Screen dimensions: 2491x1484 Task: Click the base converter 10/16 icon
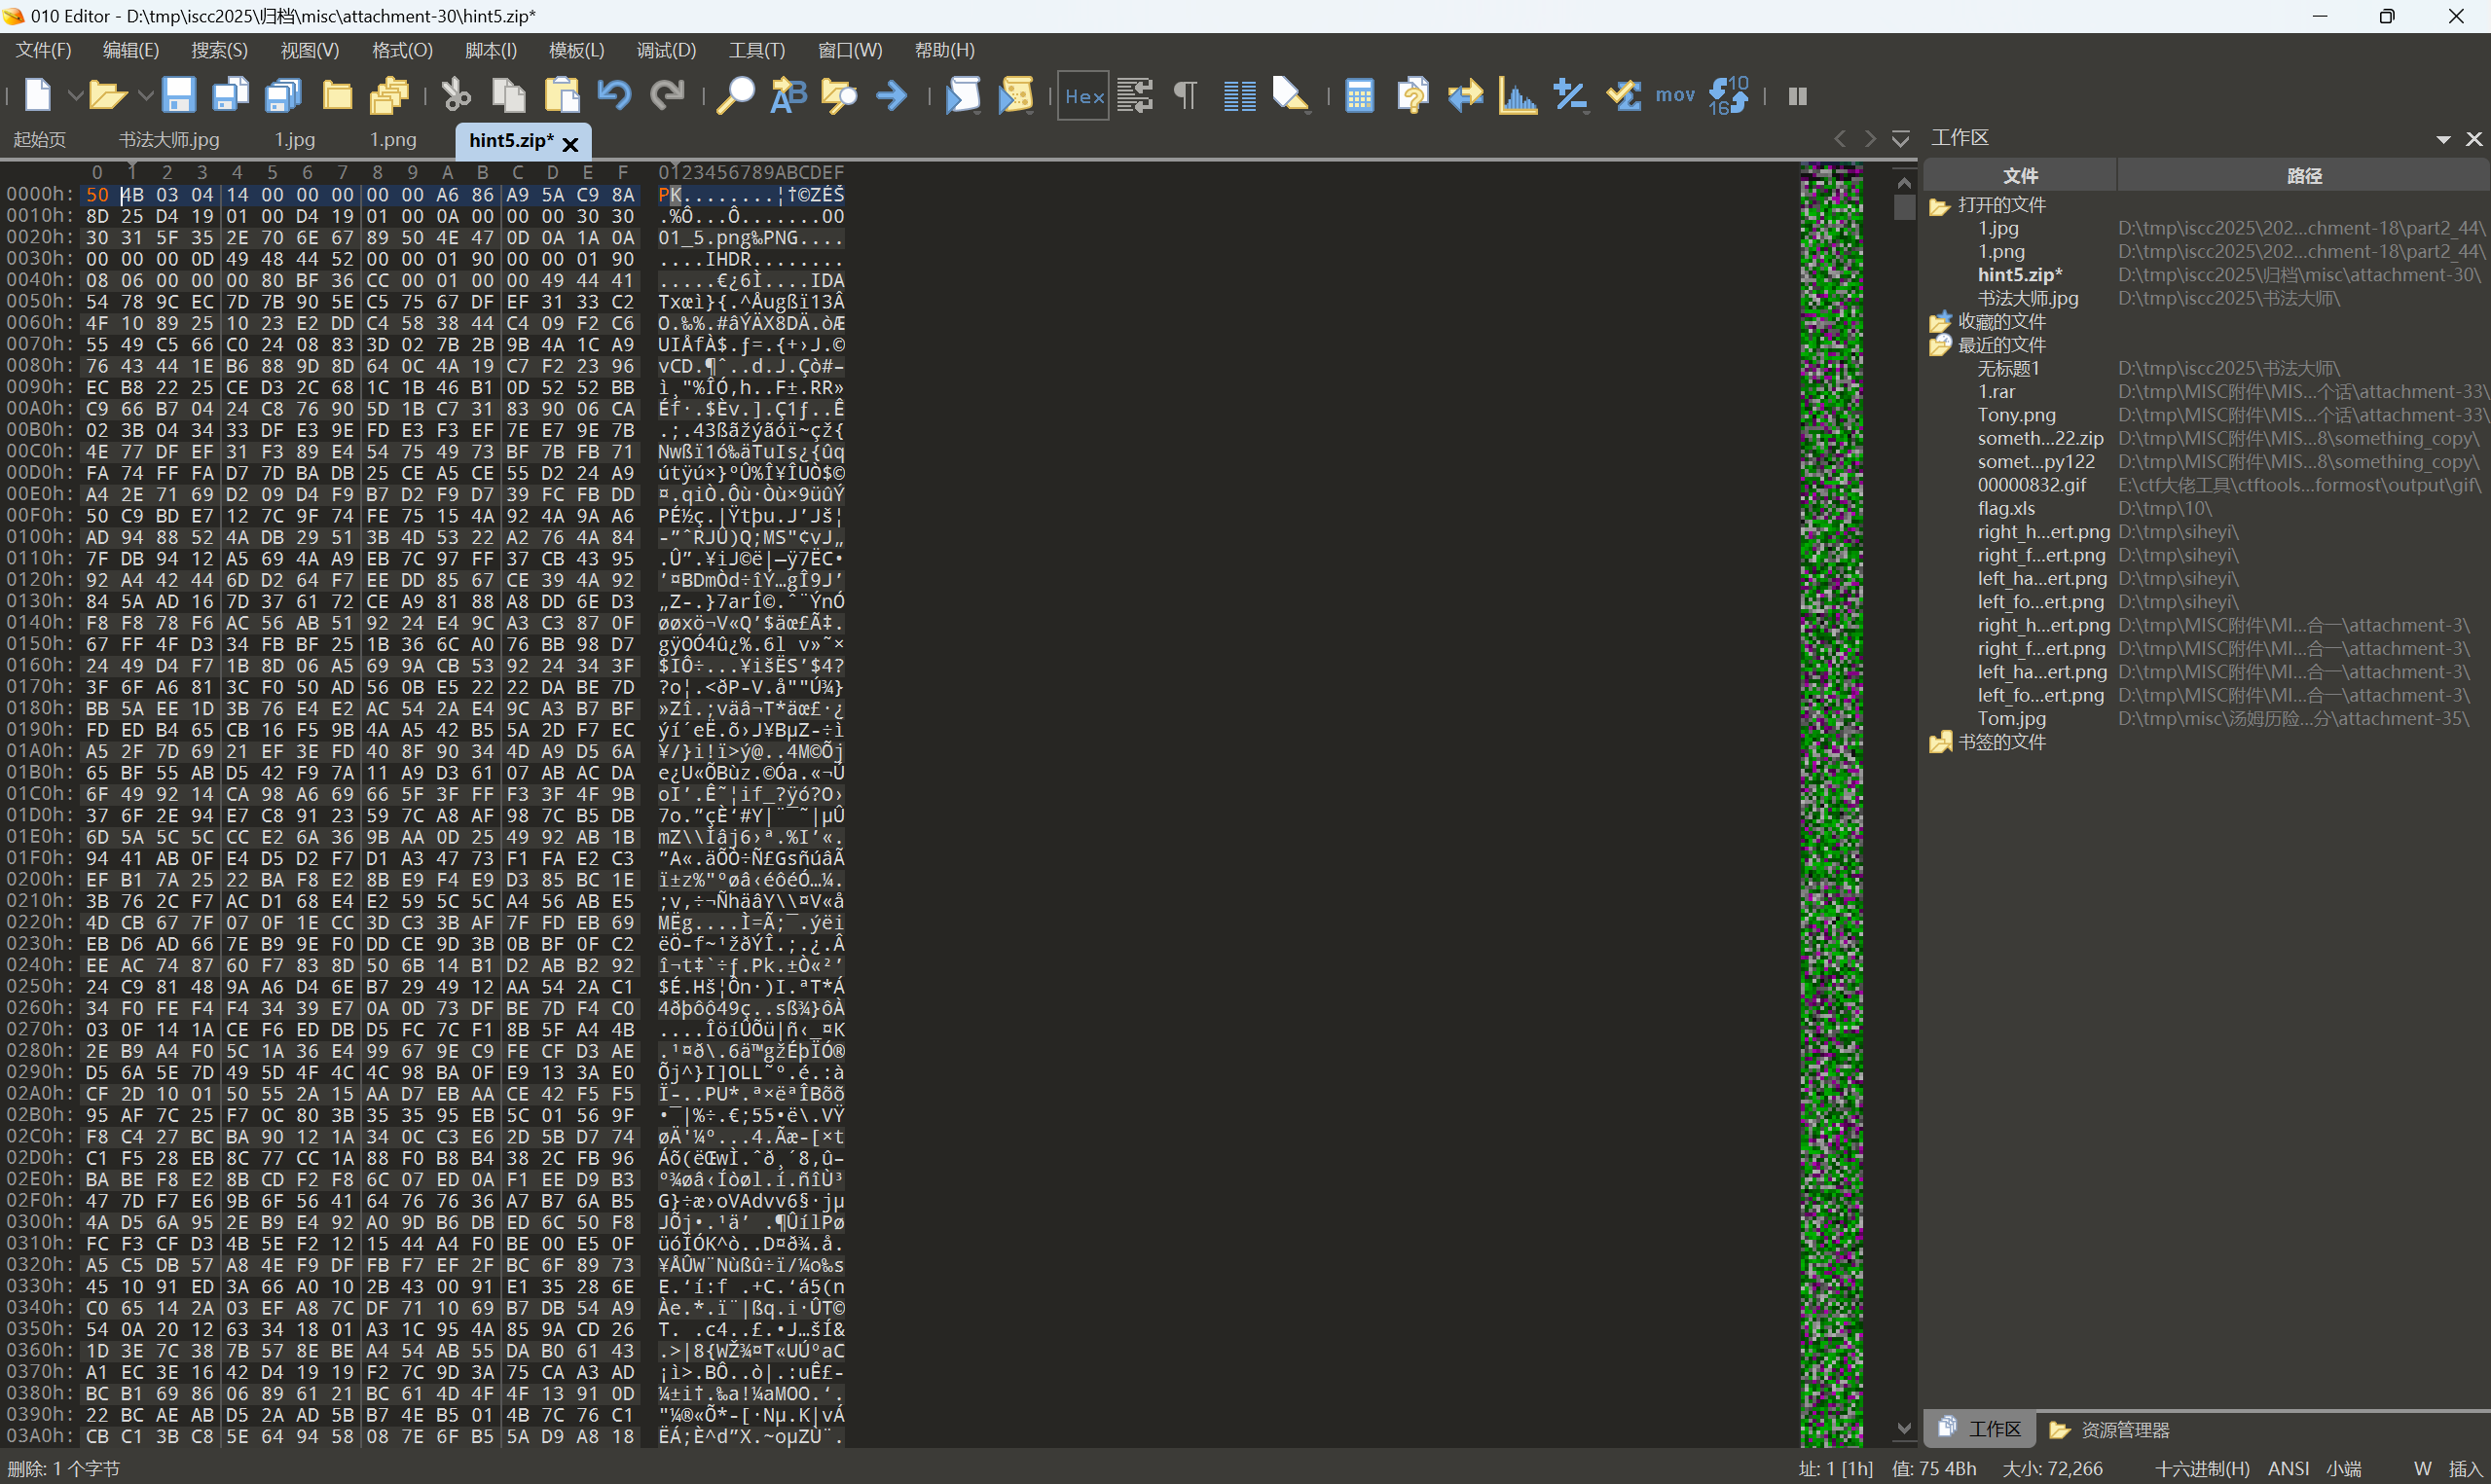coord(1728,96)
